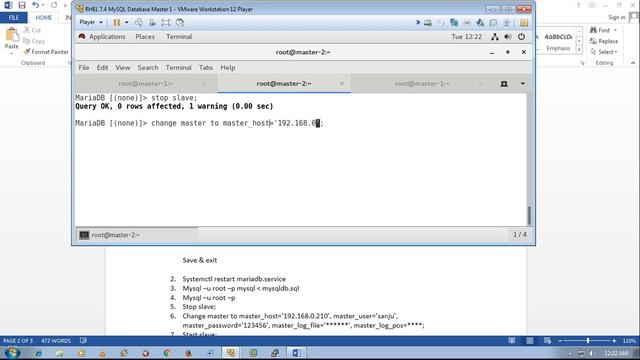The height and width of the screenshot is (360, 640).
Task: Click Replace in Word Editing group
Action: (x=604, y=41)
